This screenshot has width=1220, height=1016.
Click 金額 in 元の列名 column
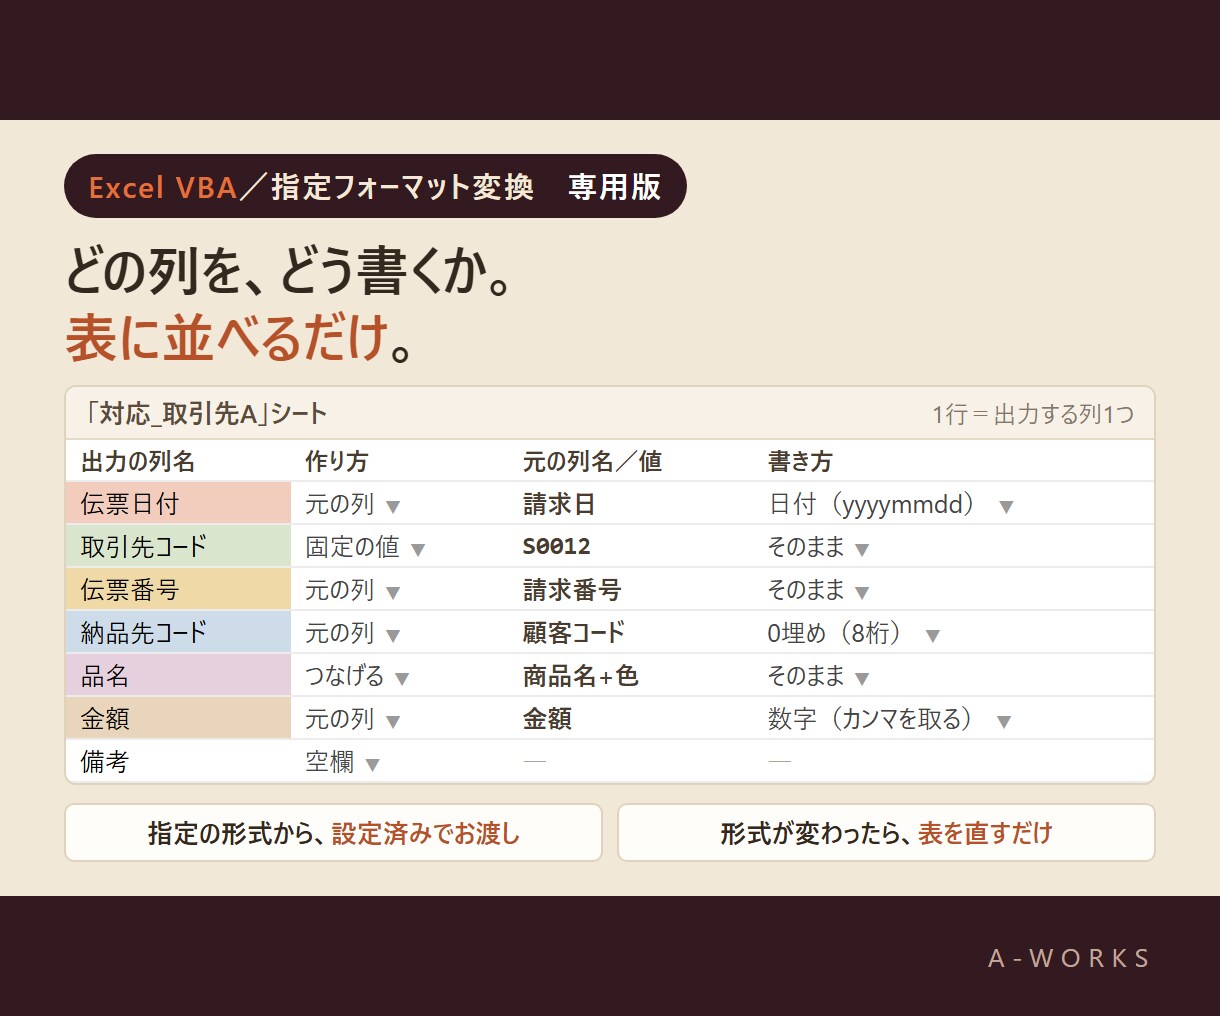(547, 720)
